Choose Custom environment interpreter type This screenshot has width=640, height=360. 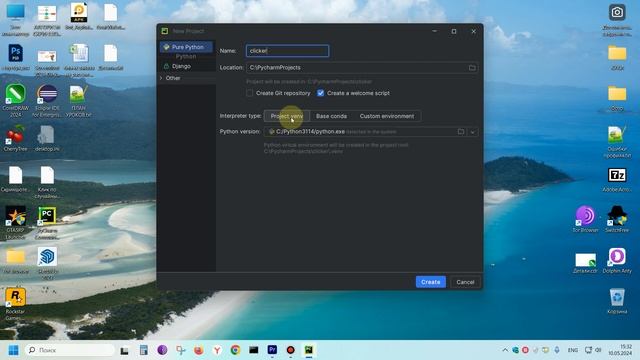[387, 116]
